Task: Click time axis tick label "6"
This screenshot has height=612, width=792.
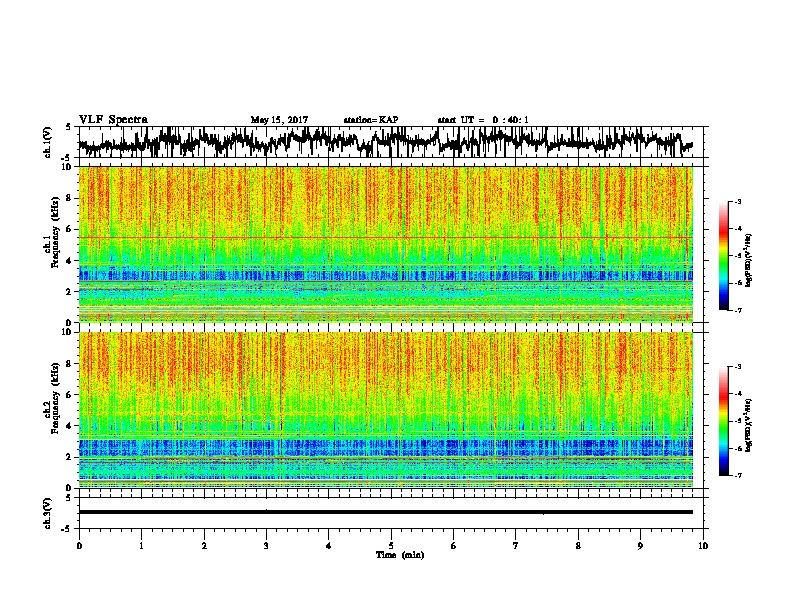Action: [x=454, y=546]
